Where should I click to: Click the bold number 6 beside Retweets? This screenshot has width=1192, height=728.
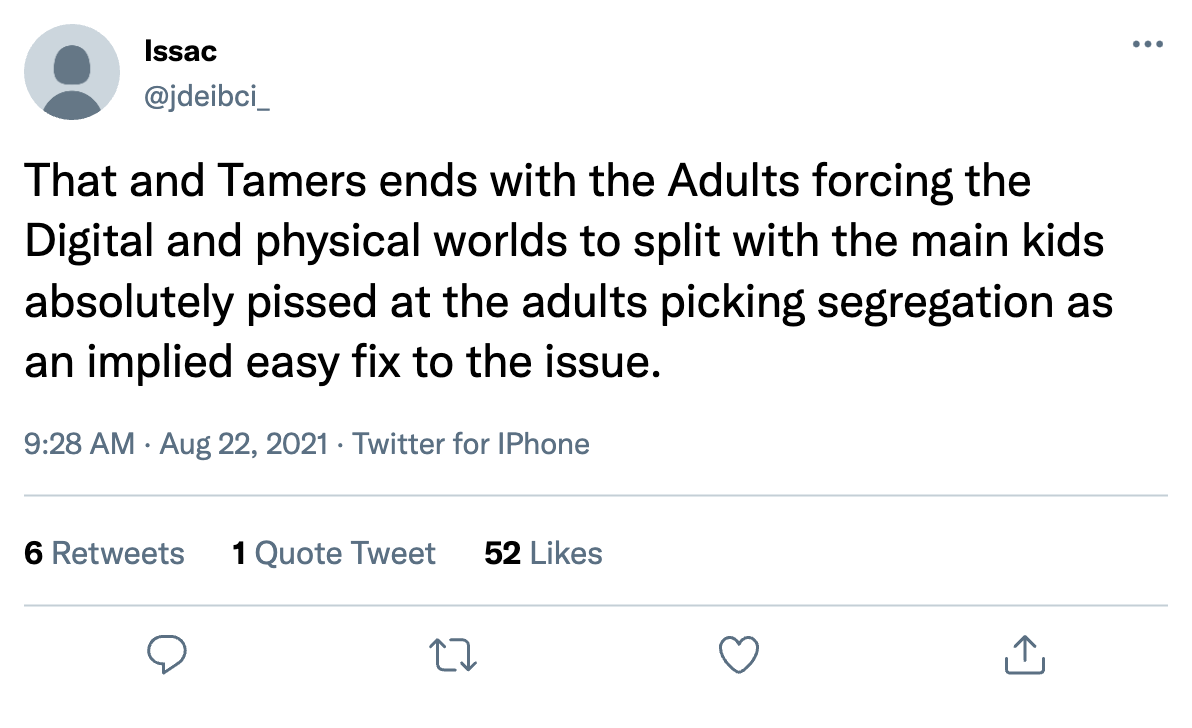pos(33,553)
